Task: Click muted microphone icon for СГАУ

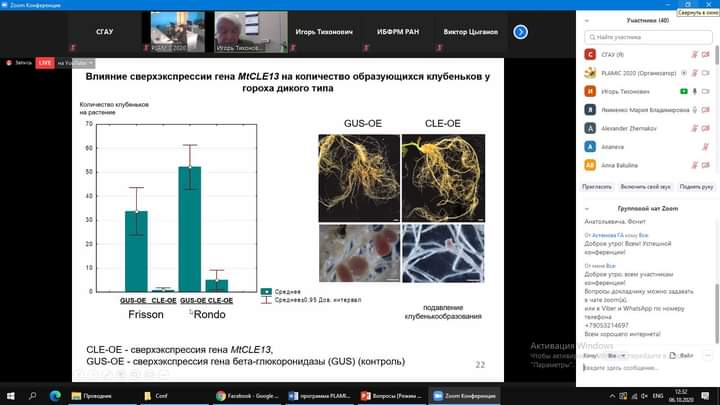Action: point(695,55)
